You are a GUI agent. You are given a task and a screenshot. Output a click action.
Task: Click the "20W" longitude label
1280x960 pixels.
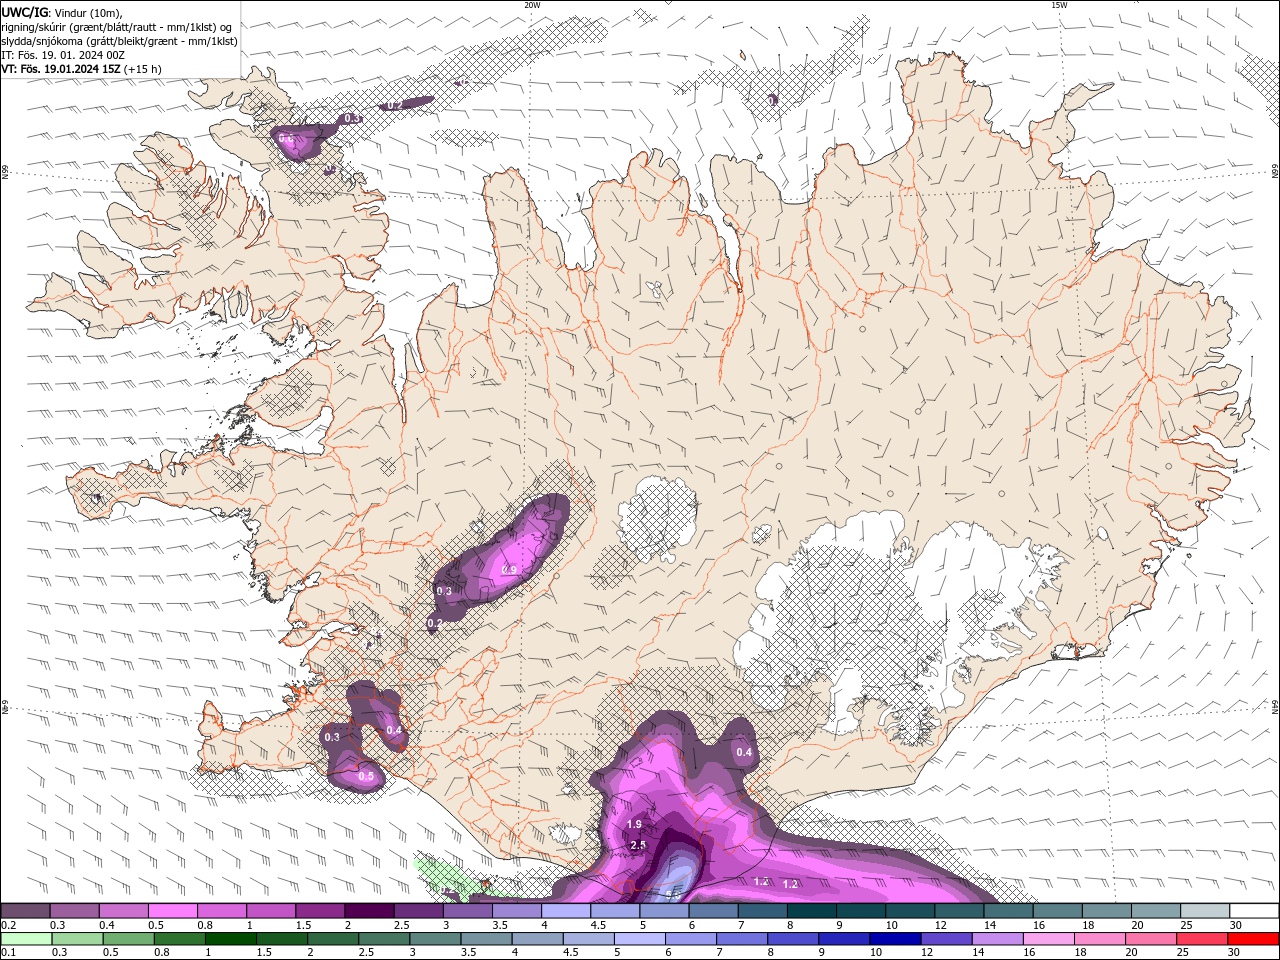click(532, 5)
